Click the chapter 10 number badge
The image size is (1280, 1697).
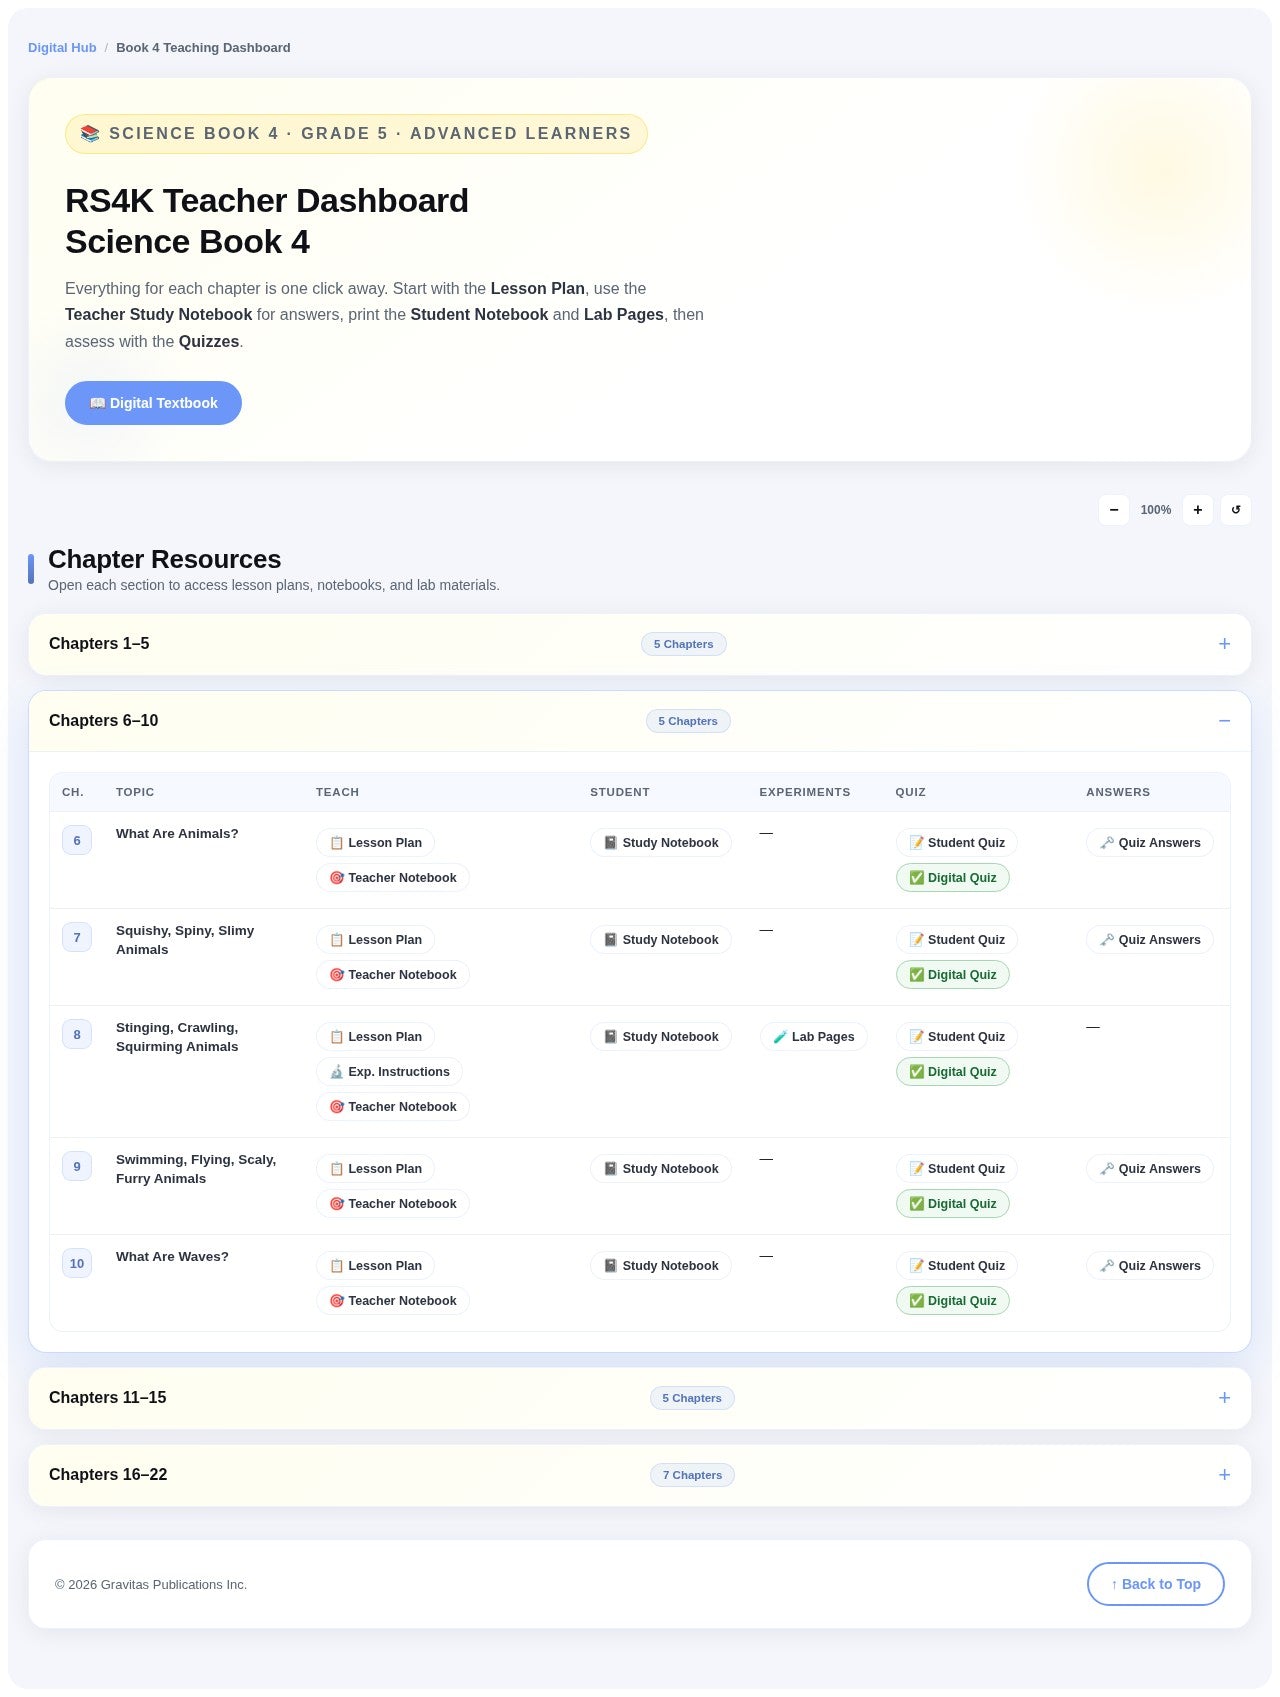pyautogui.click(x=77, y=1264)
